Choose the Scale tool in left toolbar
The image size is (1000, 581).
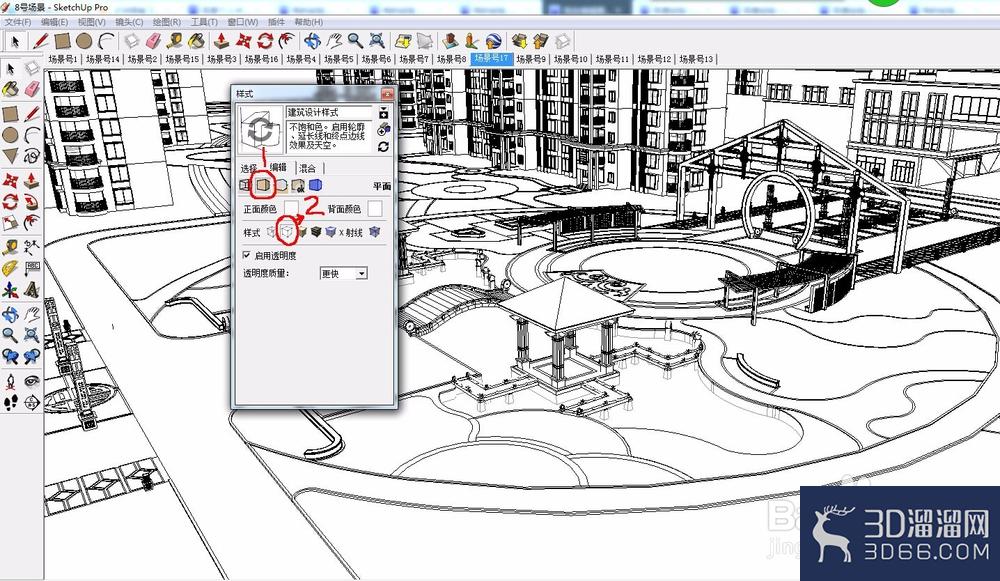pos(10,223)
